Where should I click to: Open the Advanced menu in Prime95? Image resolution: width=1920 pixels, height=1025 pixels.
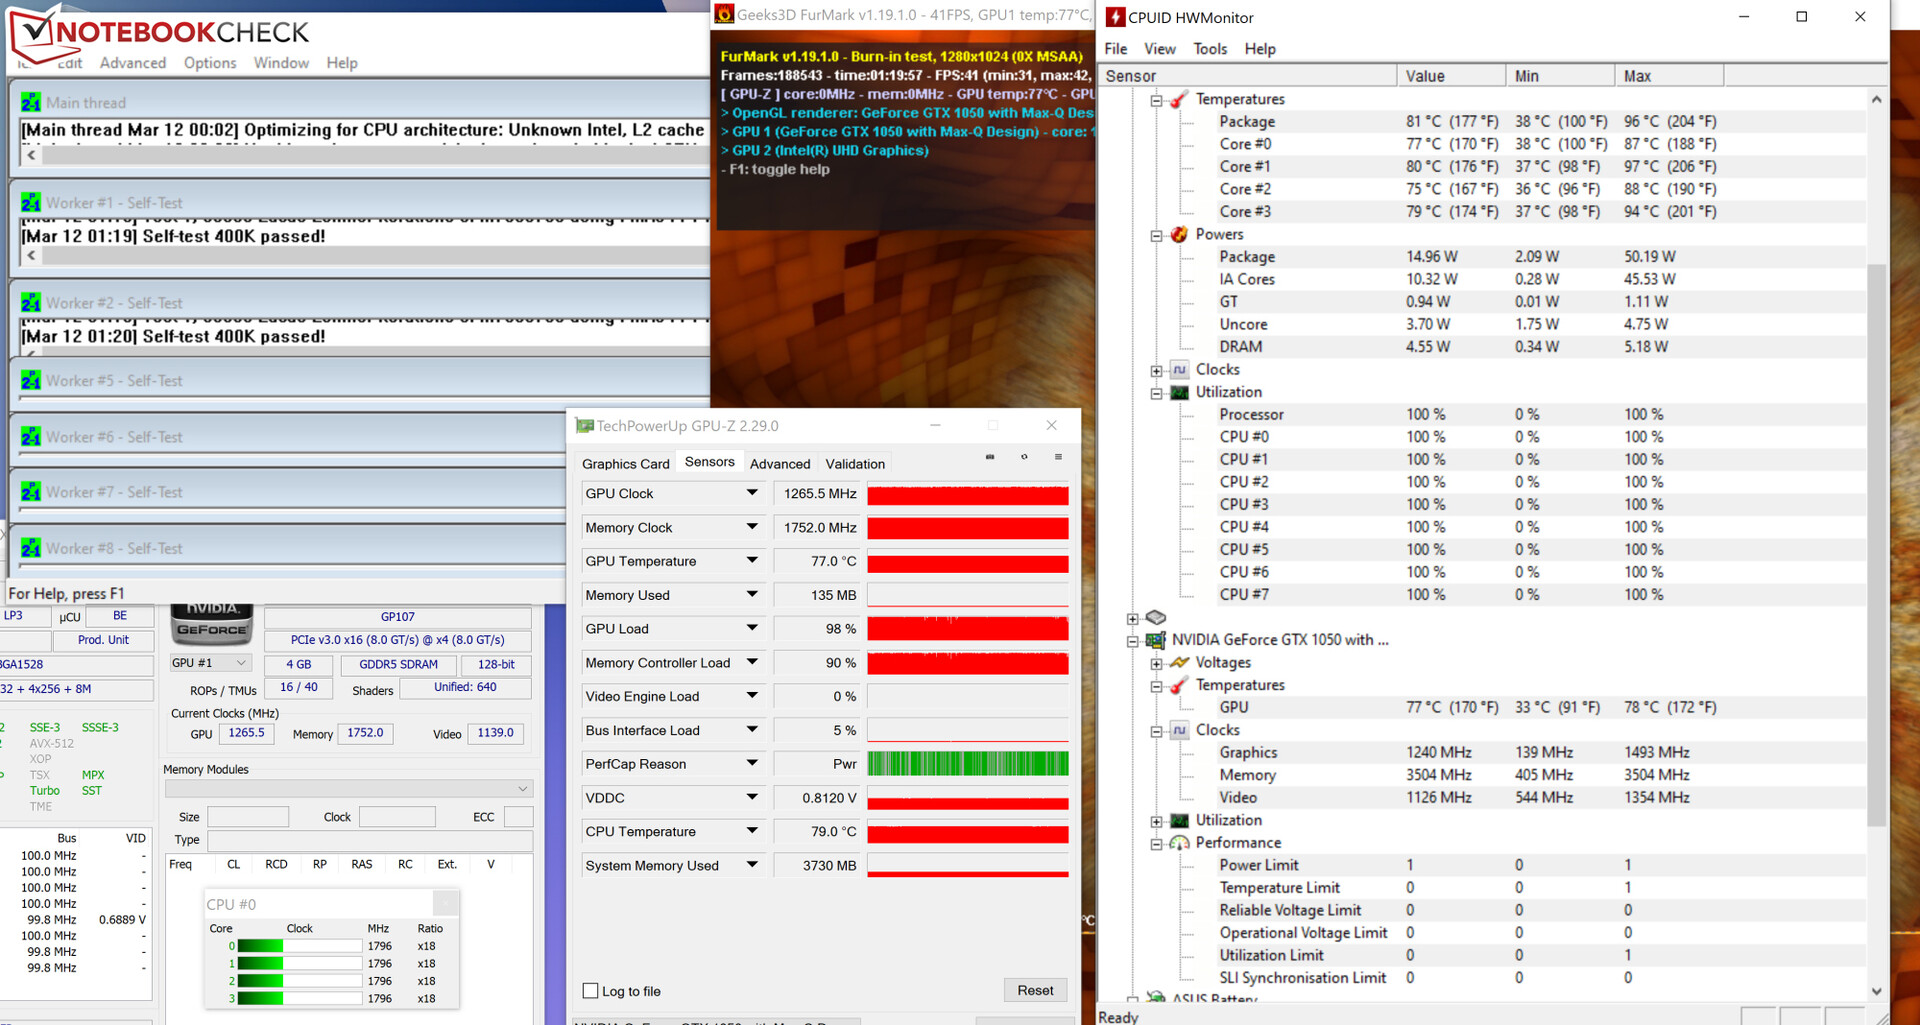tap(133, 63)
